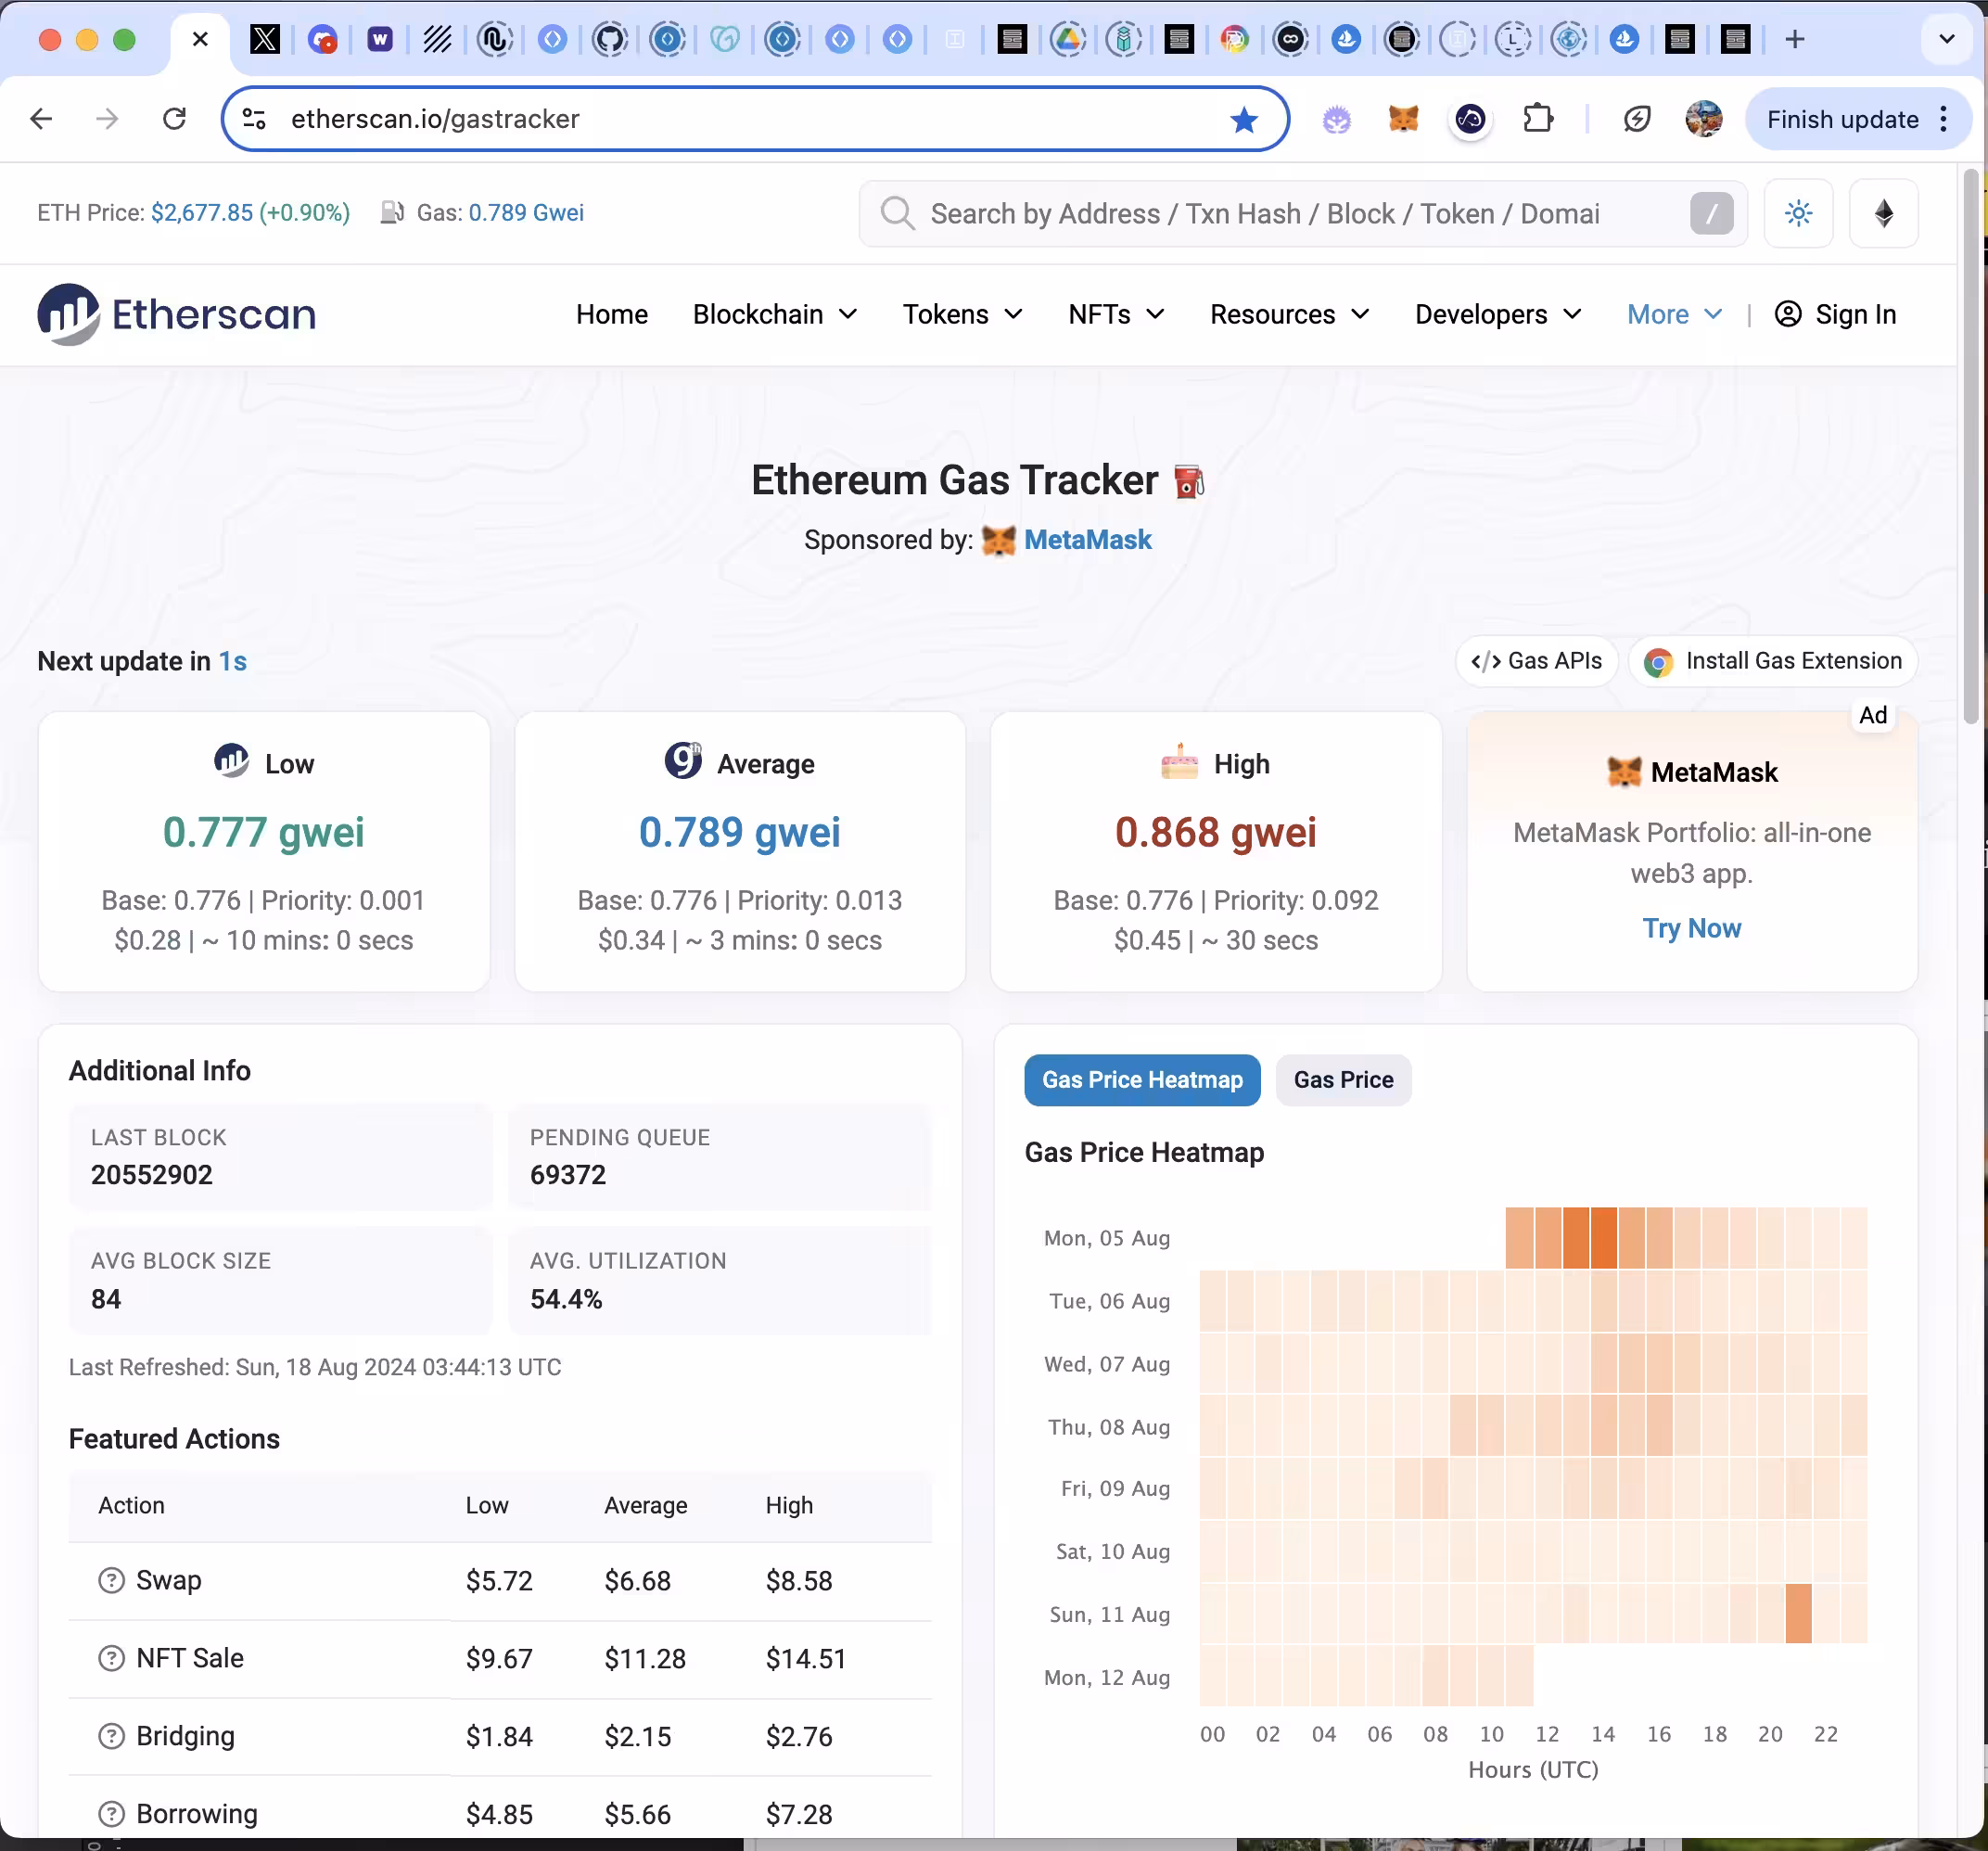Click the MetaMask fox extension icon
1988x1851 pixels.
(1403, 119)
